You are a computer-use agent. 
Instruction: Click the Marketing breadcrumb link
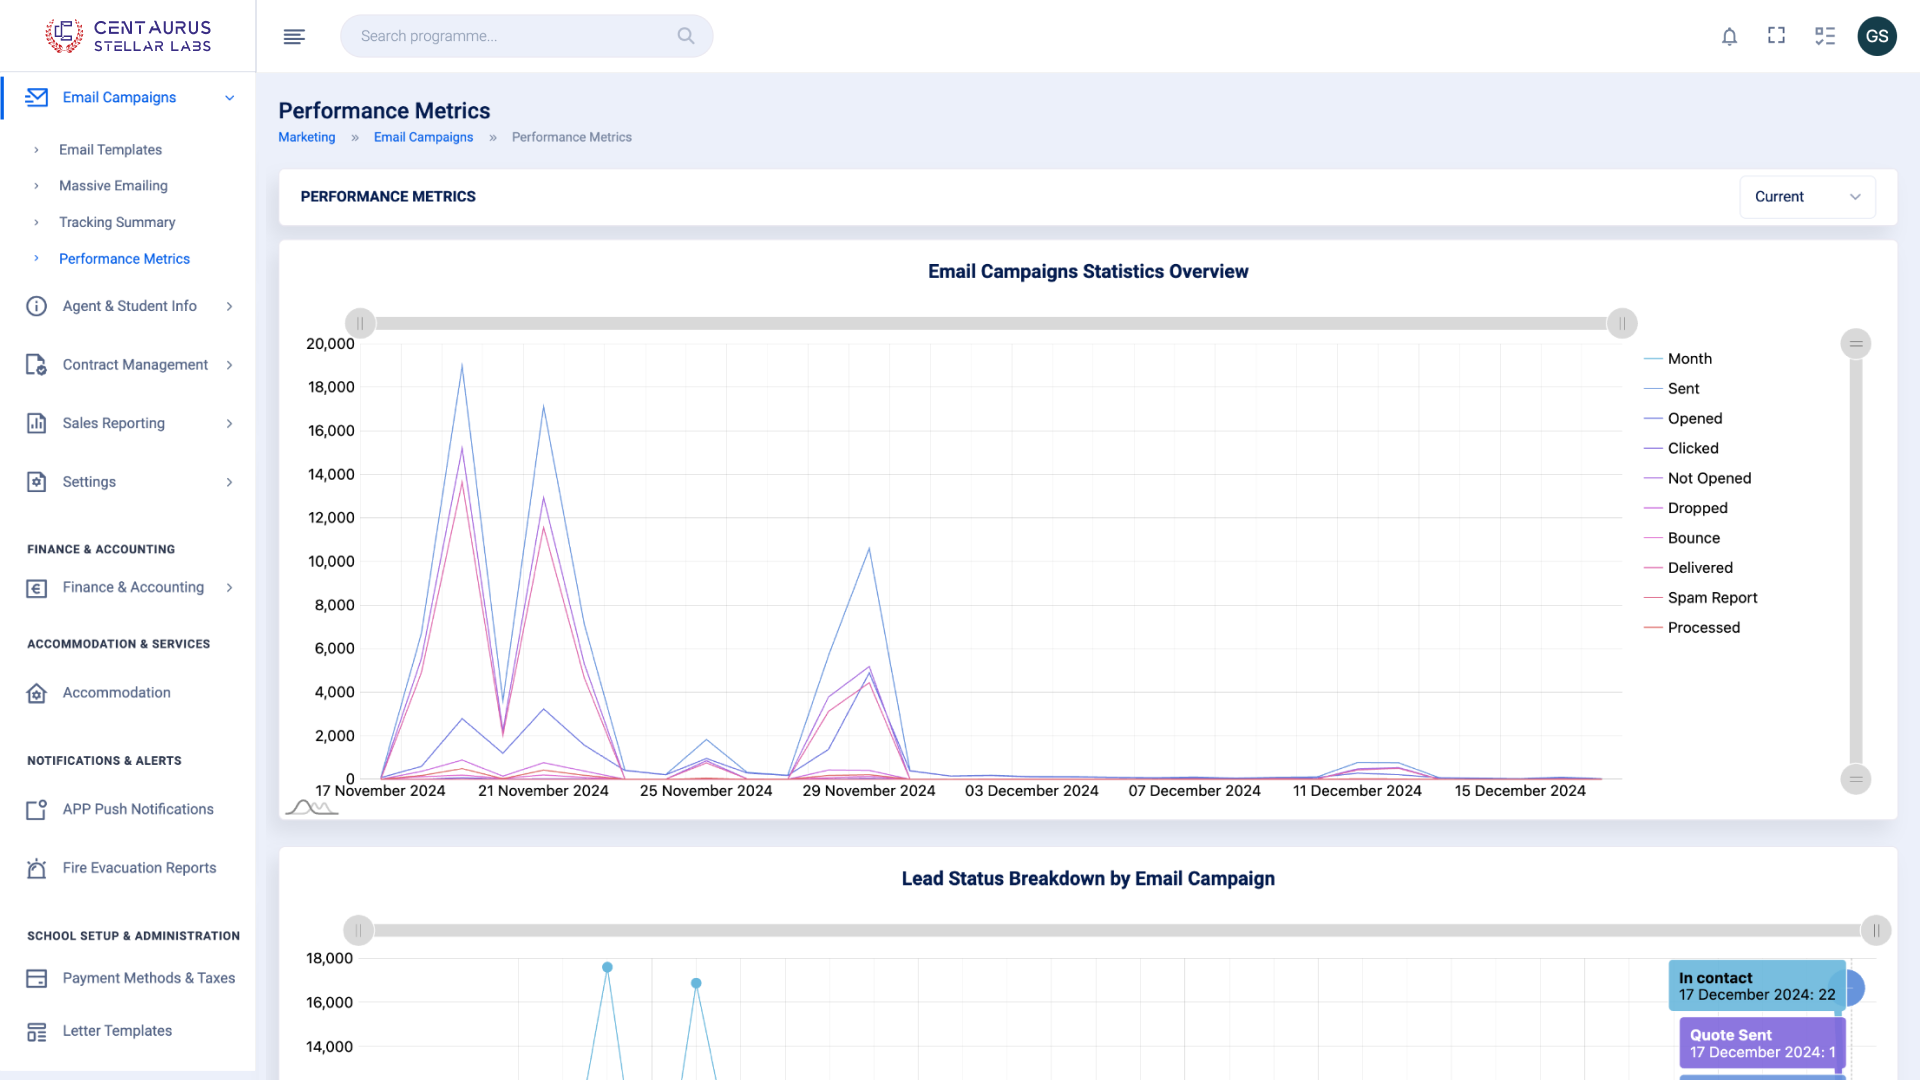(306, 137)
